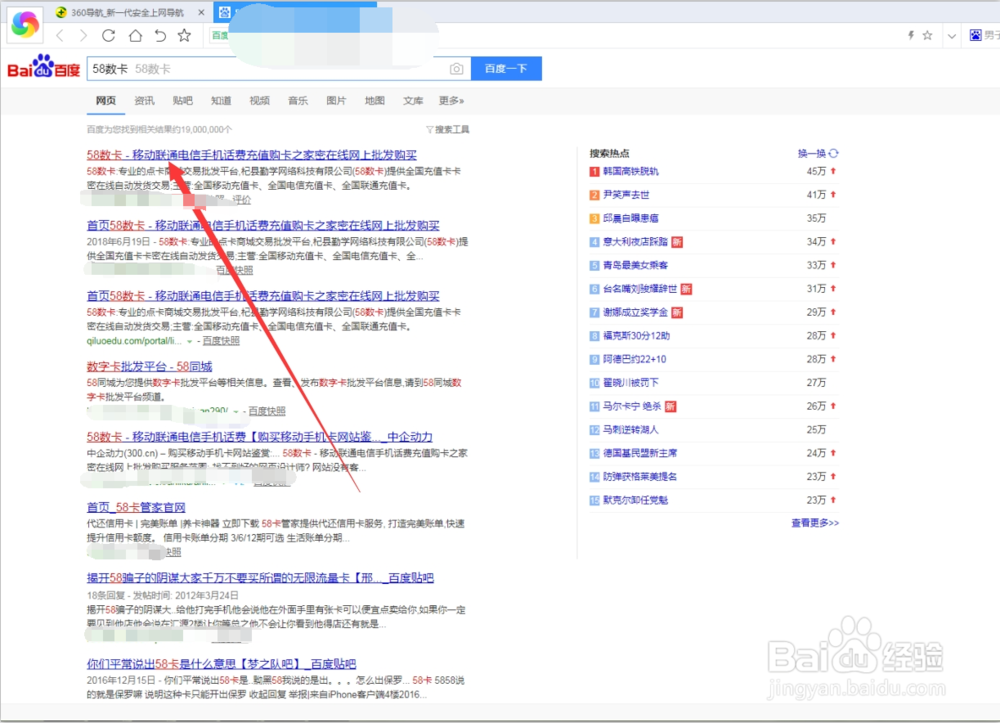
Task: Open hot topic 尹笑声去世
Action: pos(626,195)
